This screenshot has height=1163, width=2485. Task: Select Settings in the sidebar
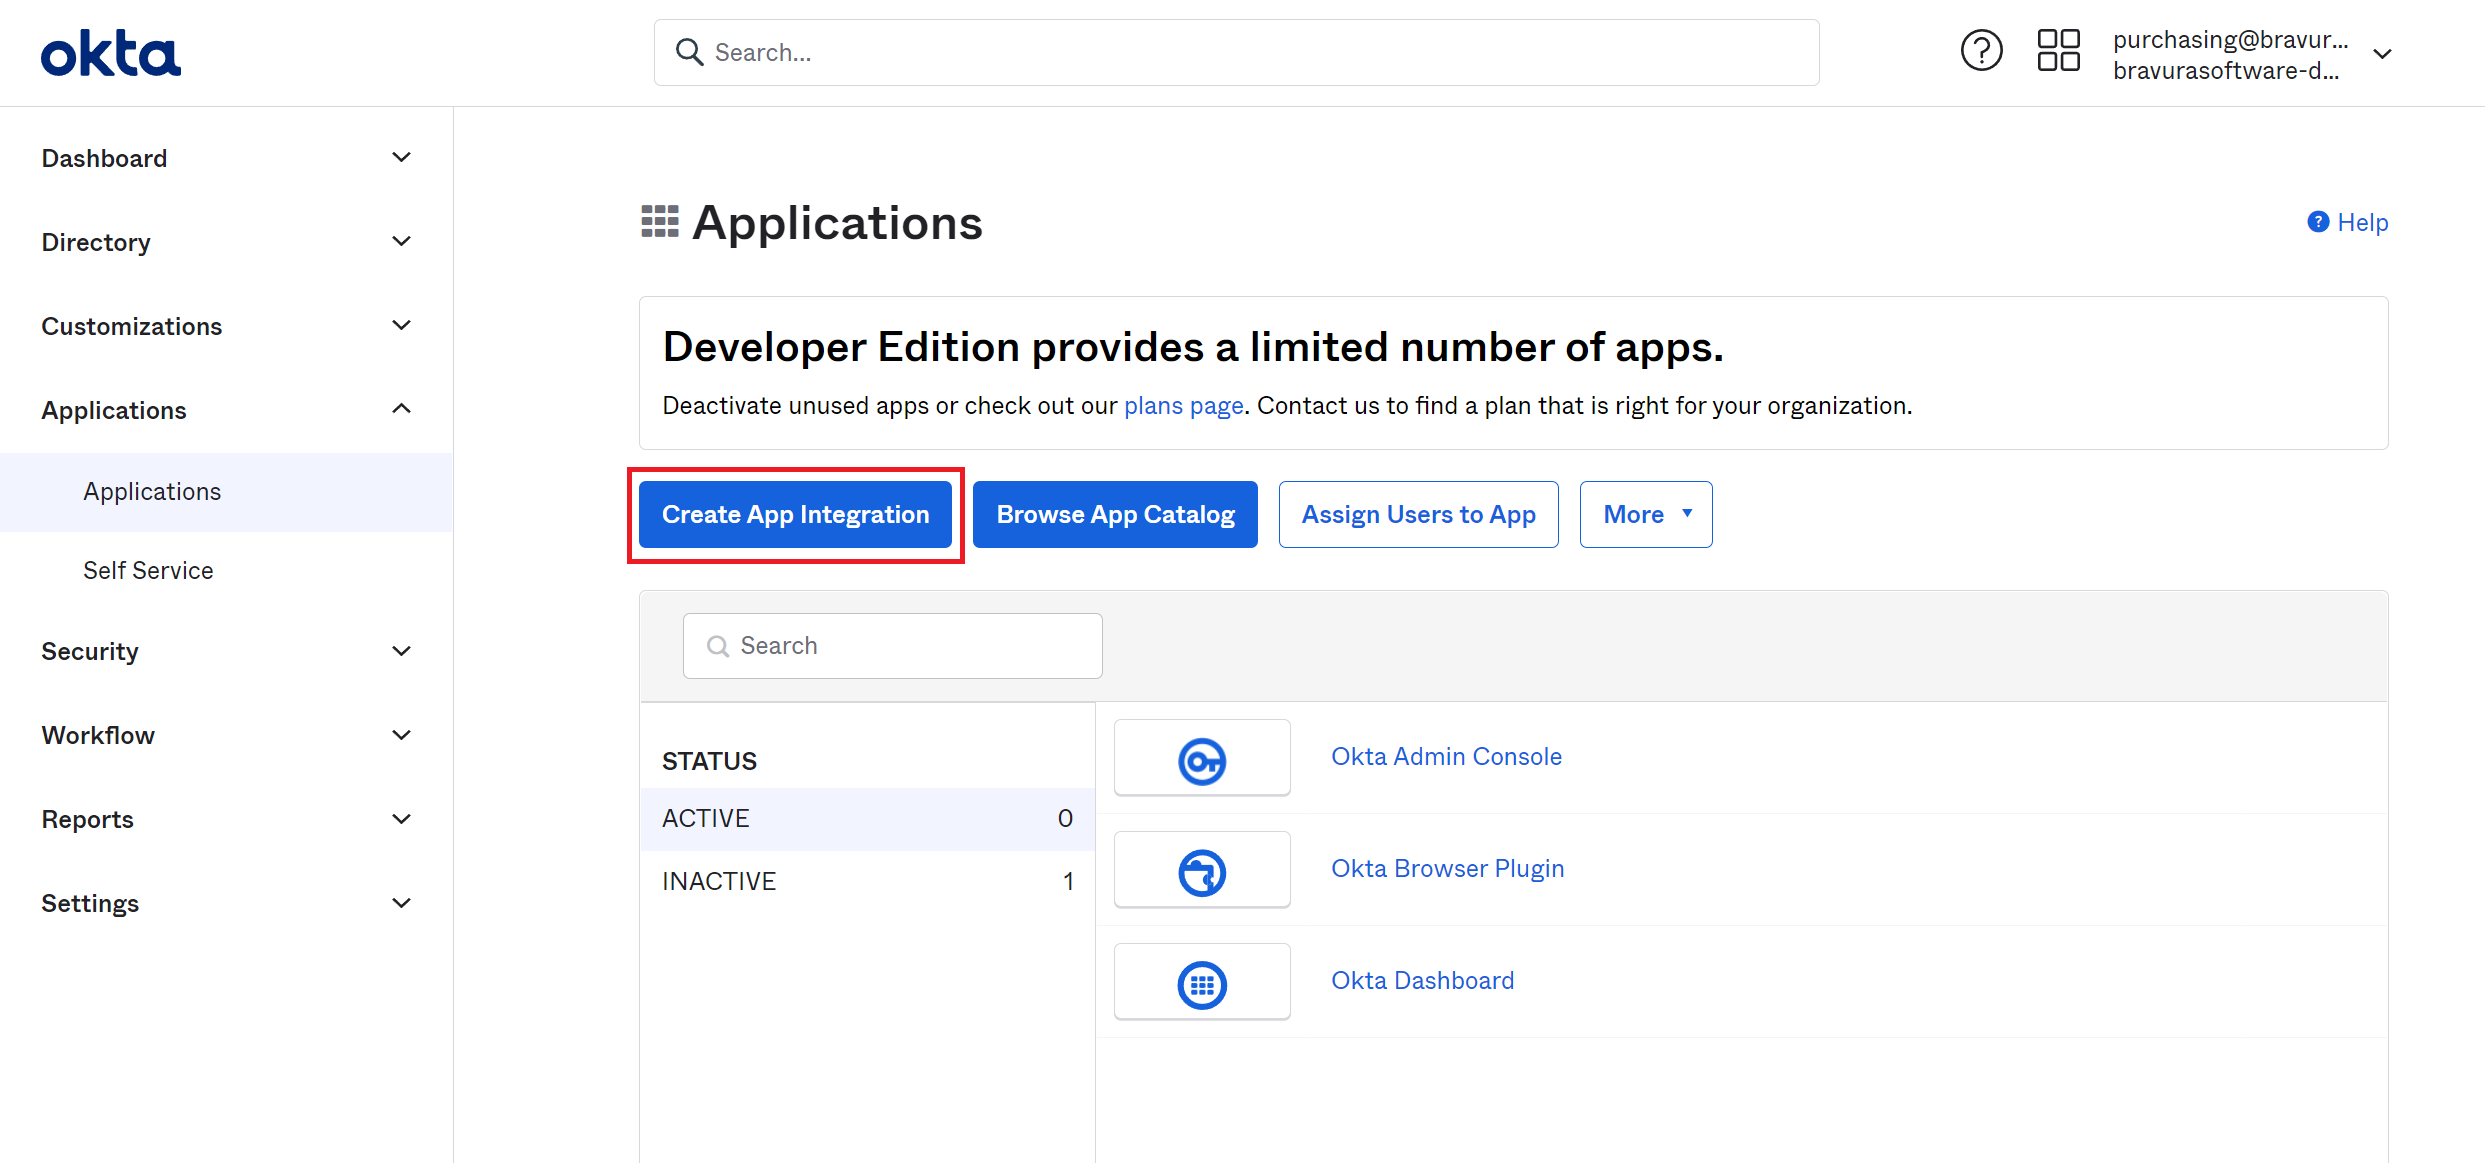pos(90,904)
